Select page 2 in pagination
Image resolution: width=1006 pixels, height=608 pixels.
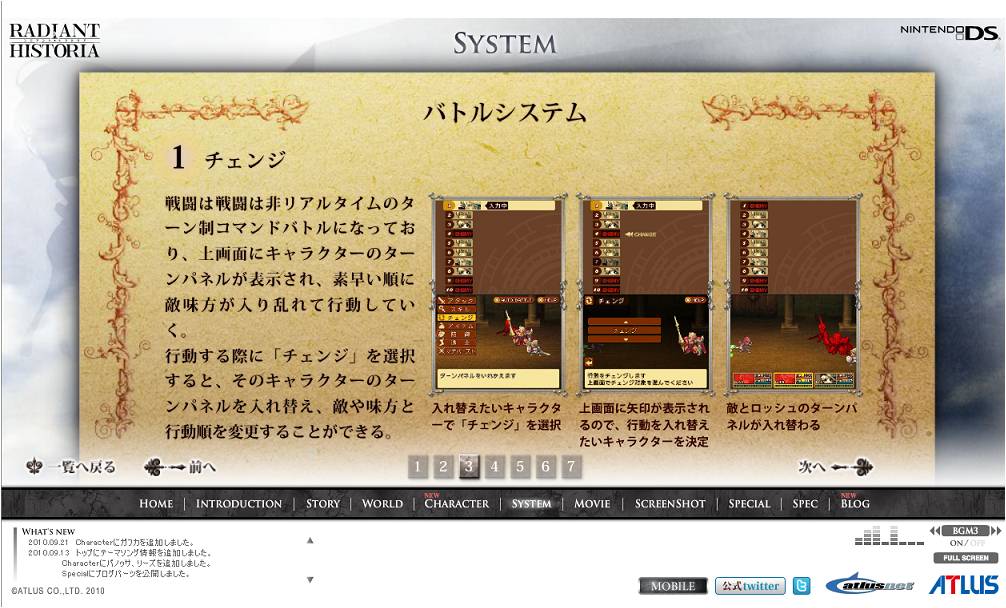point(443,466)
